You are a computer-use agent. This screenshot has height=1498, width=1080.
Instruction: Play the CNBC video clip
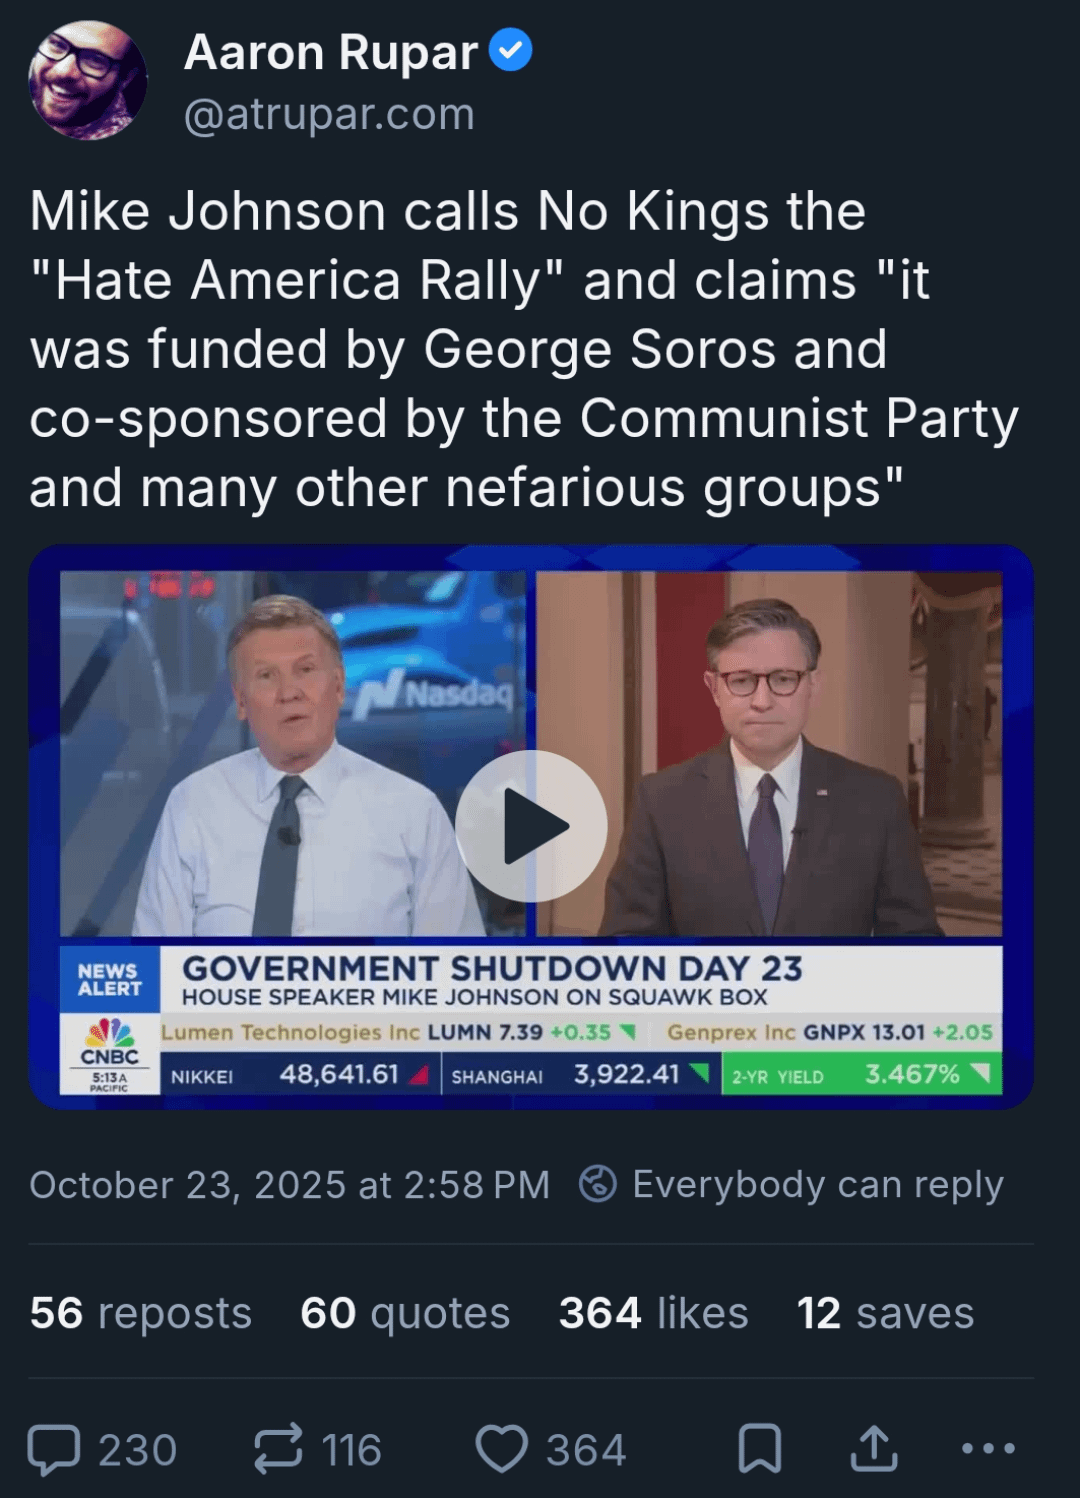pyautogui.click(x=531, y=826)
